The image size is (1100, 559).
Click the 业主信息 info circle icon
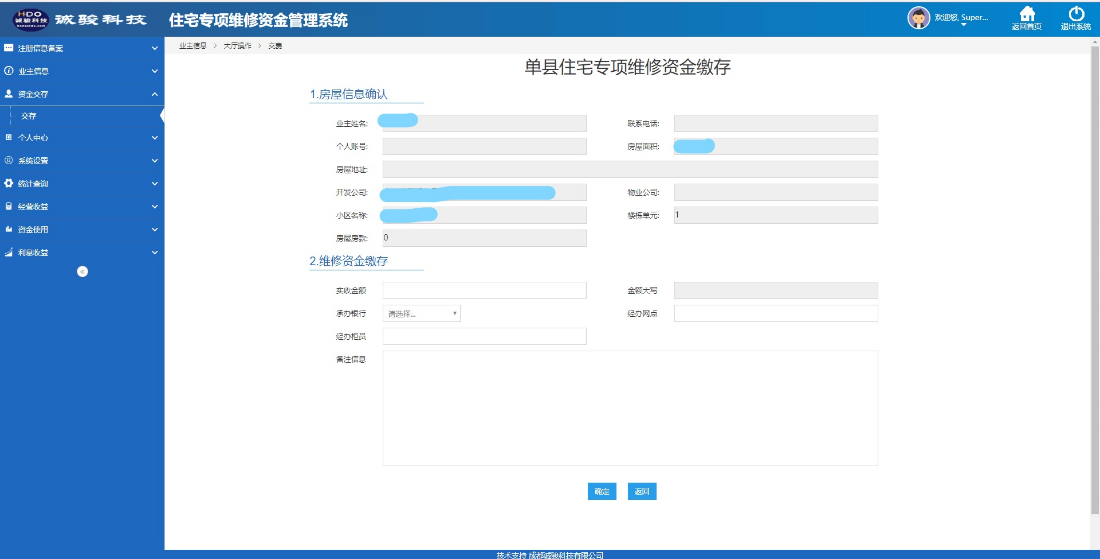tap(8, 71)
